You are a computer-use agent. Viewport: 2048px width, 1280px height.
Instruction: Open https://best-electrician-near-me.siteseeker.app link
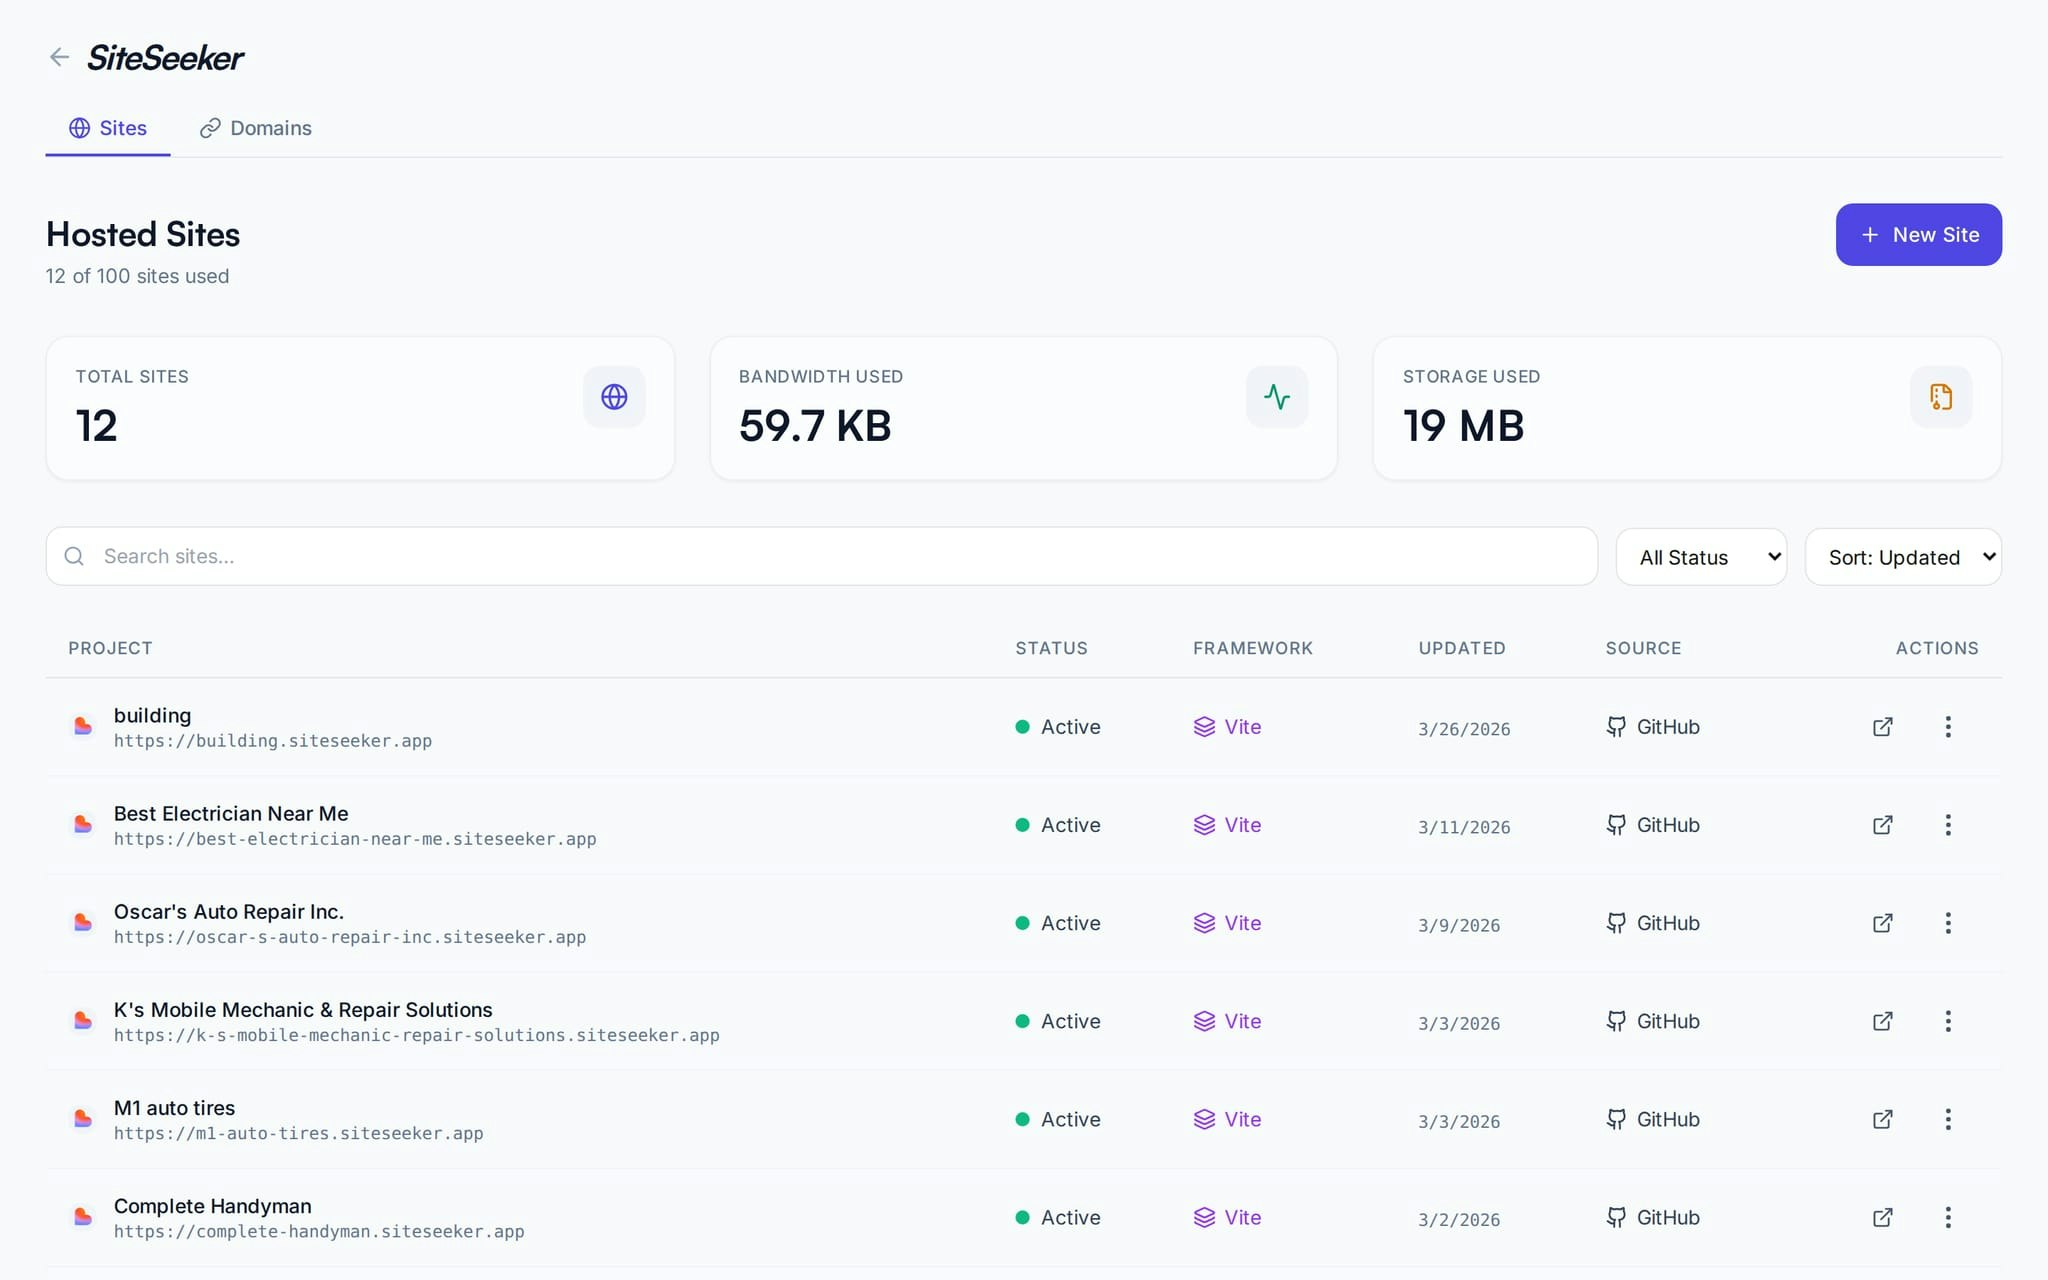click(355, 838)
